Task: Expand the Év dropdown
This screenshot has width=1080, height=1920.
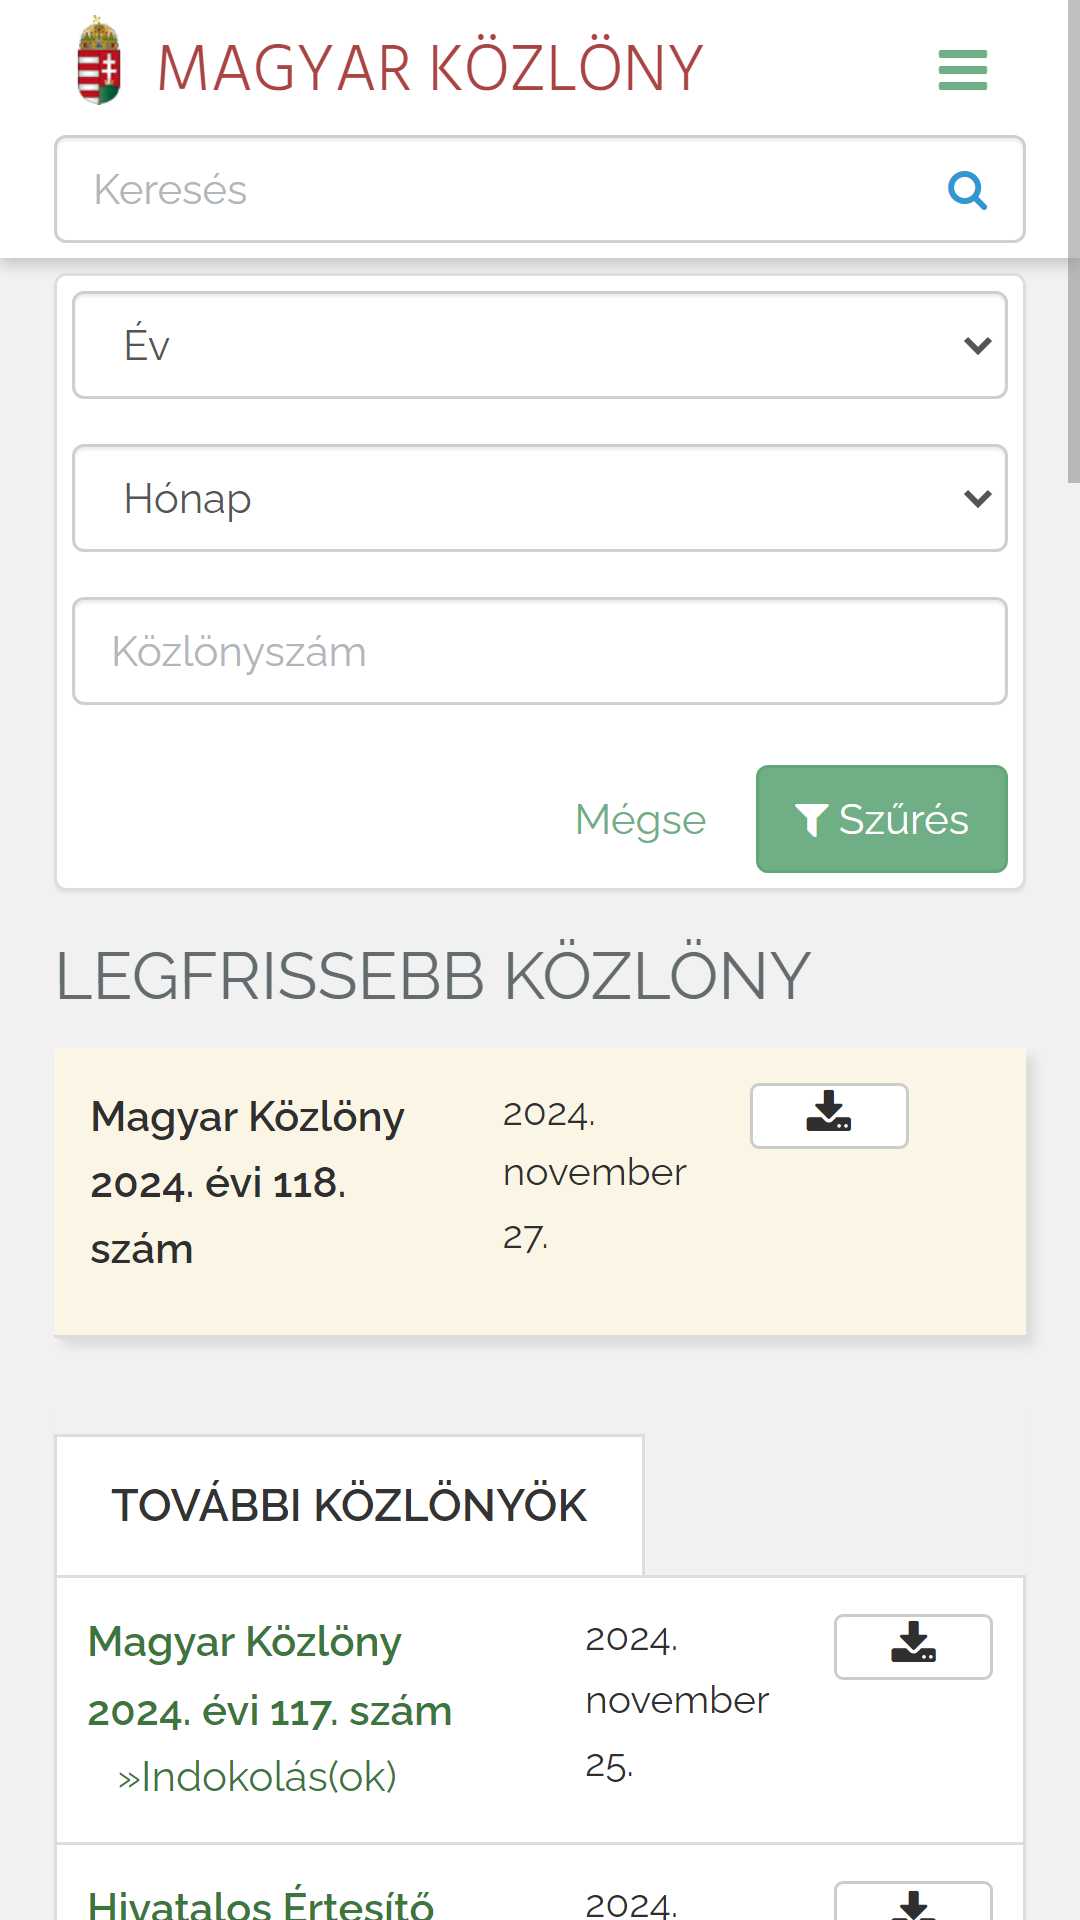Action: click(540, 345)
